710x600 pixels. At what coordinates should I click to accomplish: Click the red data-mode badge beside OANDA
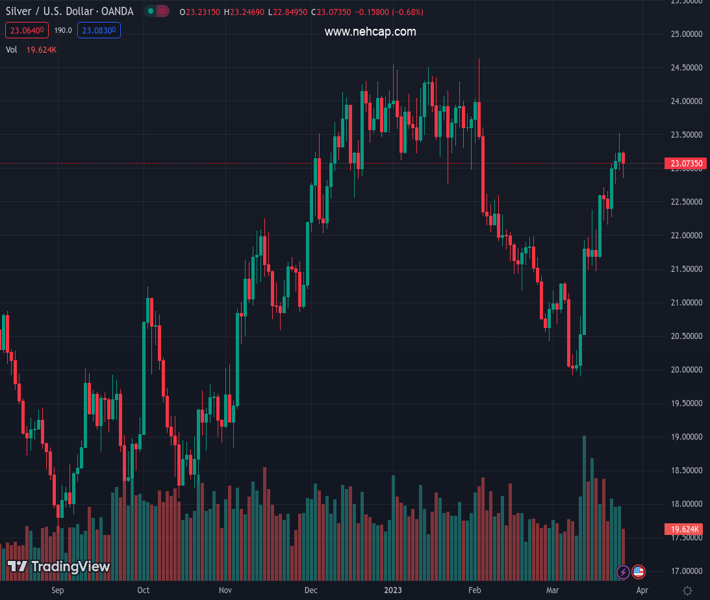(163, 11)
